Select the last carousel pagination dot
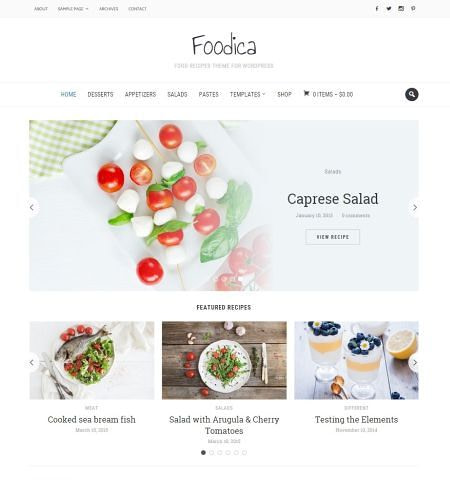This screenshot has height=480, width=450. 244,452
